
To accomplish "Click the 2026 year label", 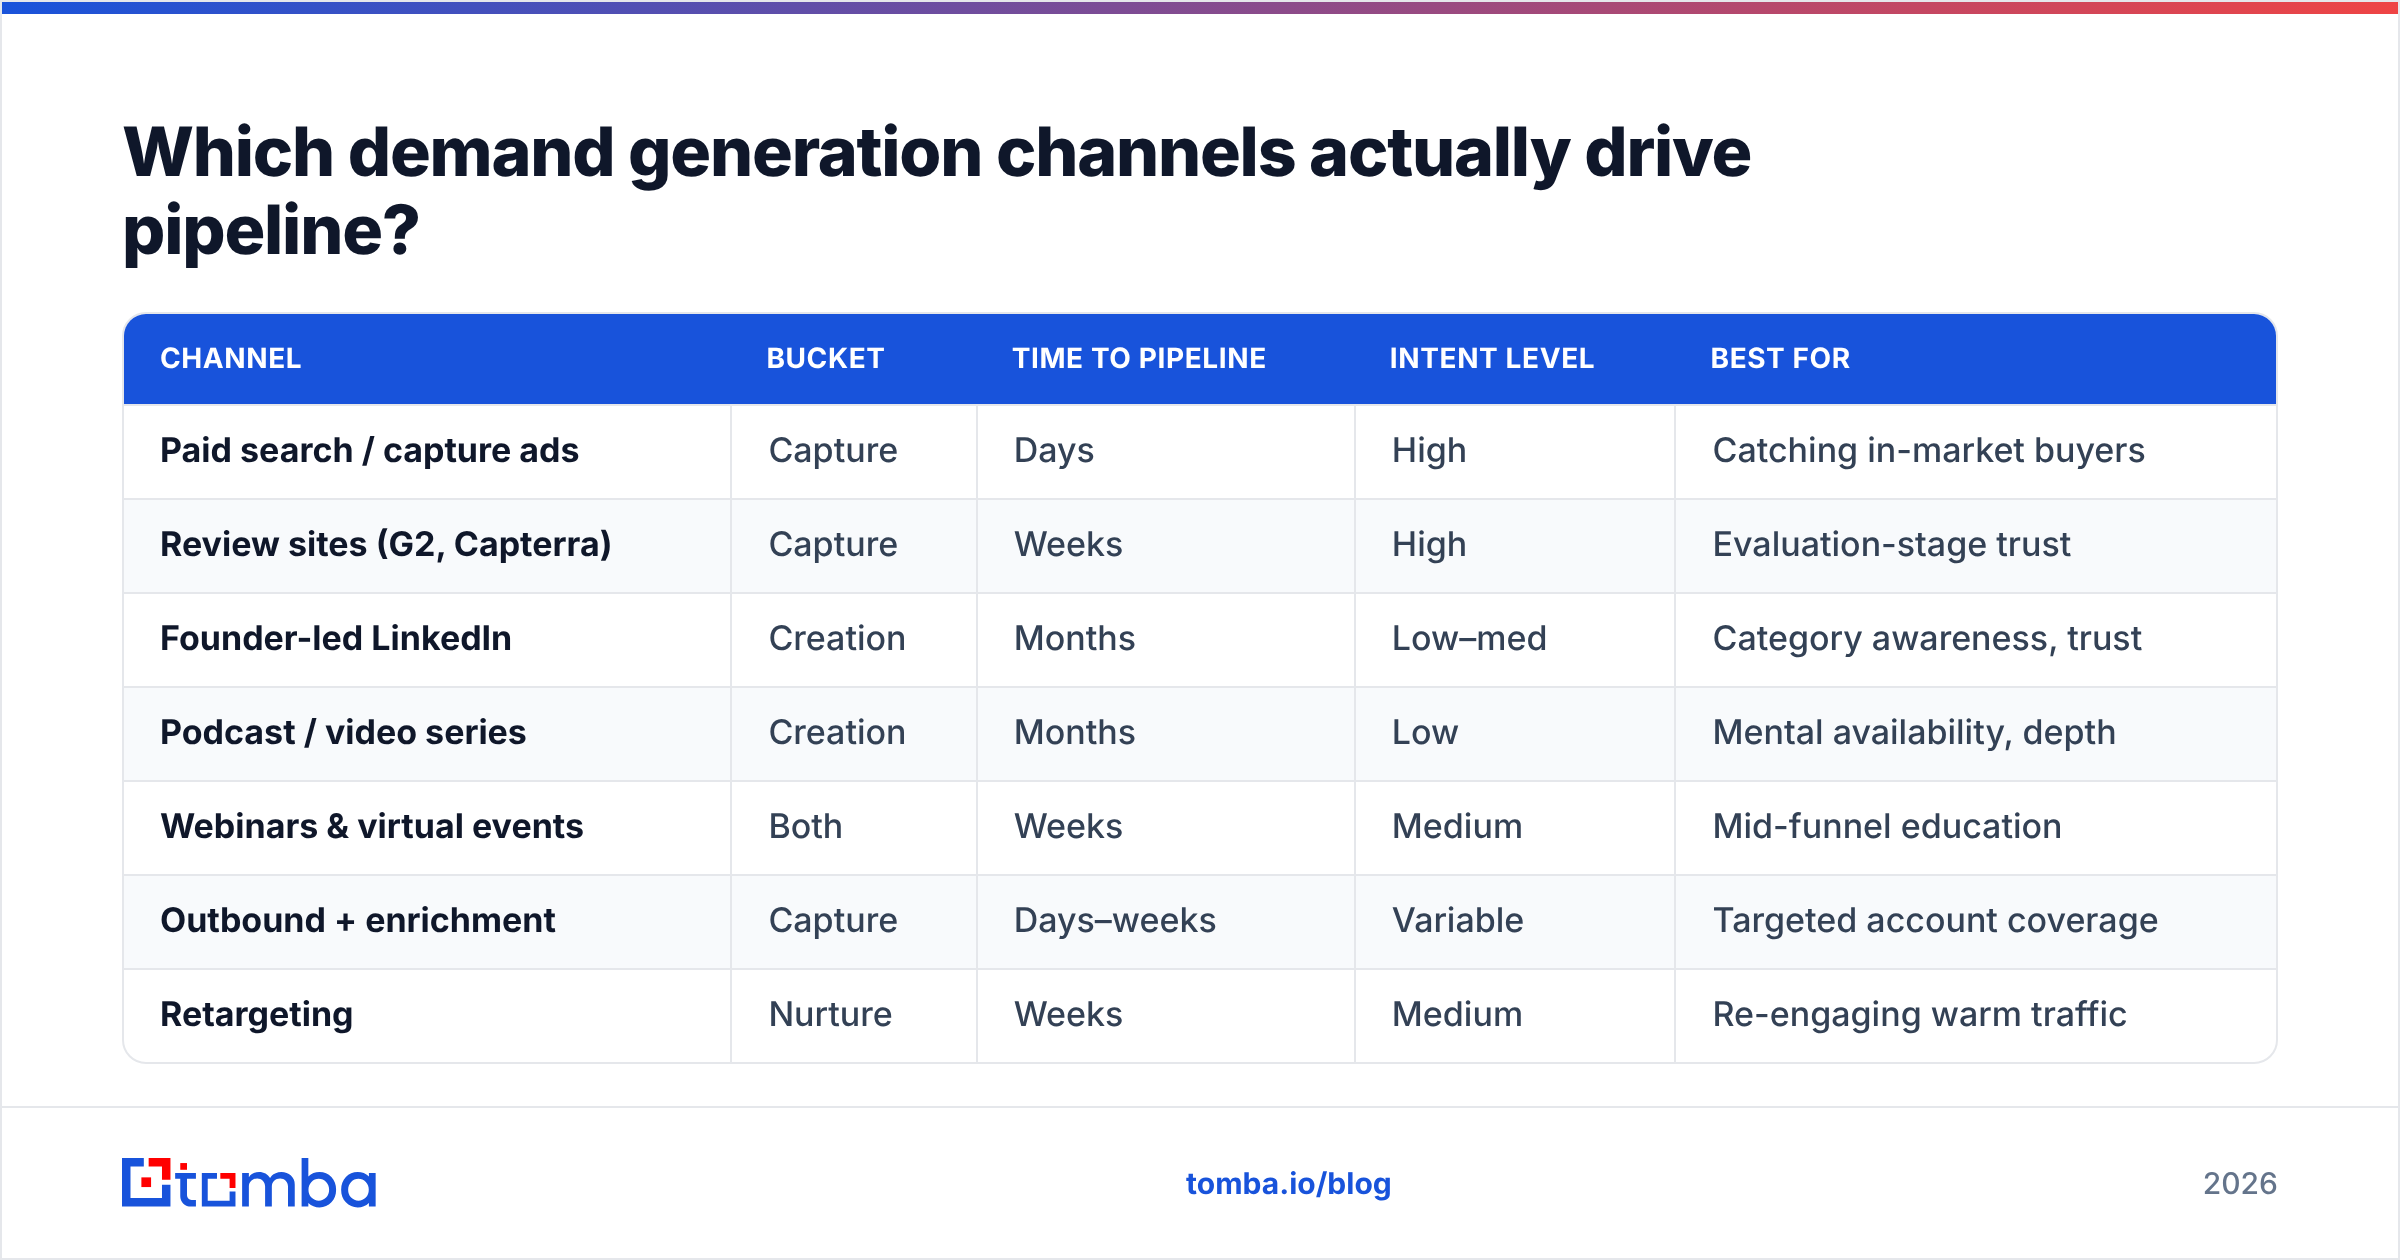I will click(x=2240, y=1184).
